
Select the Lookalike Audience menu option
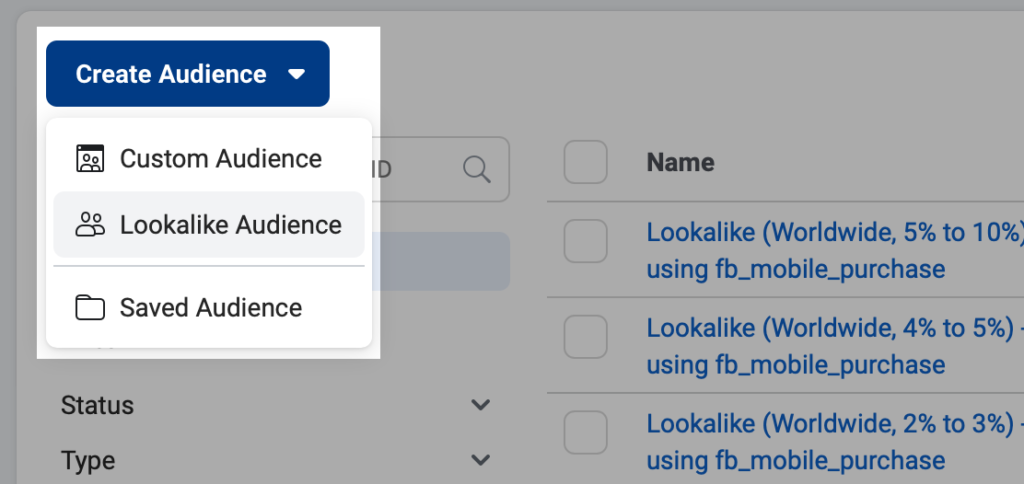click(230, 225)
